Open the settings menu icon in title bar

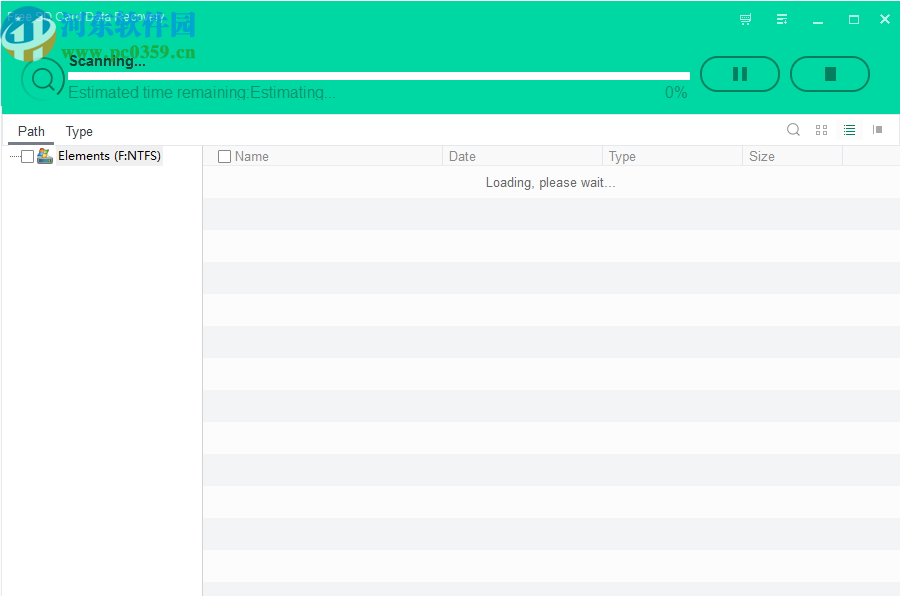(x=782, y=19)
